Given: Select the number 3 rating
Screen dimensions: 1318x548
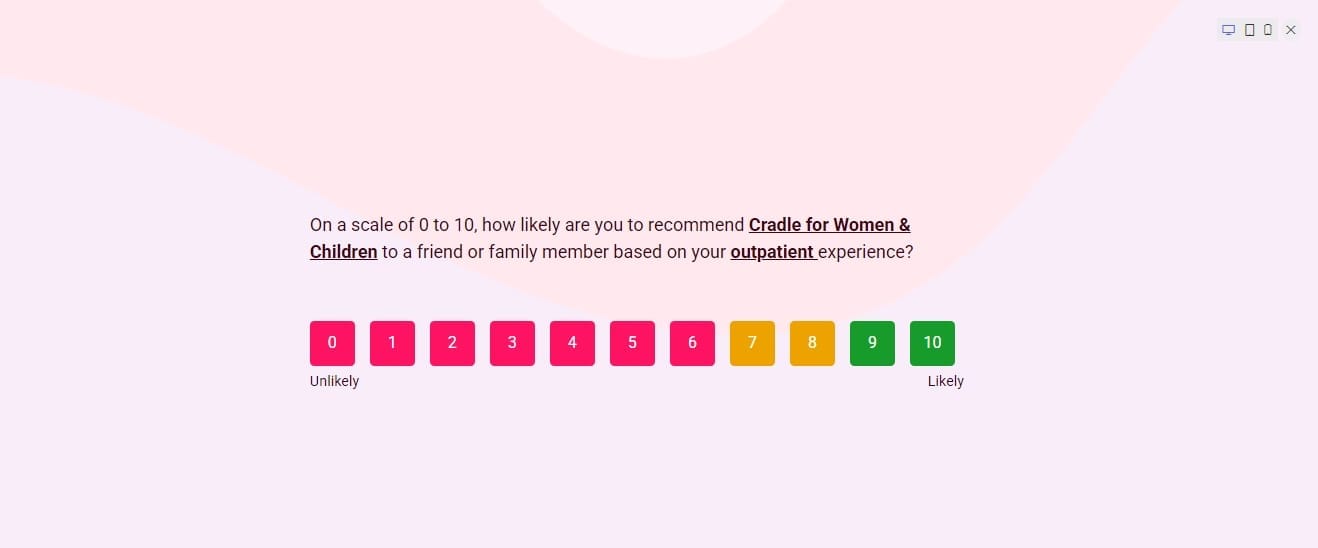Looking at the screenshot, I should point(512,343).
